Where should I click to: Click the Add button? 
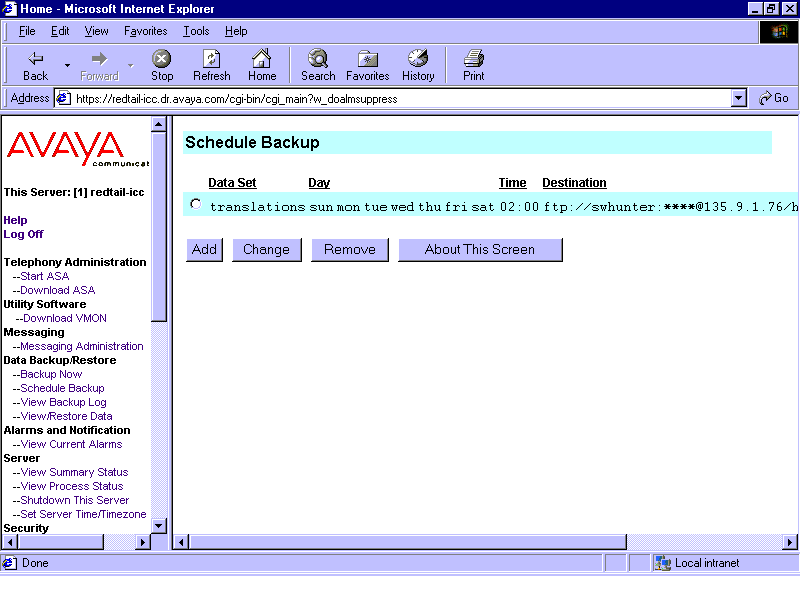(204, 249)
